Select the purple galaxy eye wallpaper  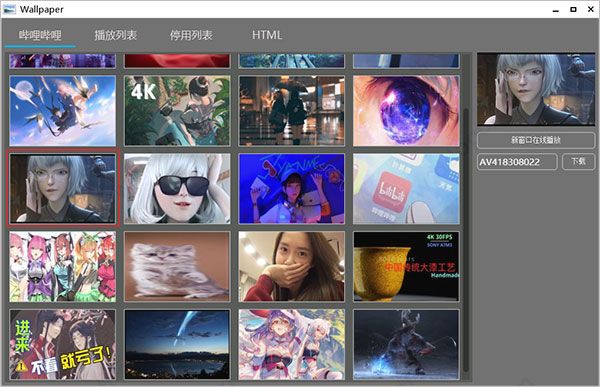point(406,111)
